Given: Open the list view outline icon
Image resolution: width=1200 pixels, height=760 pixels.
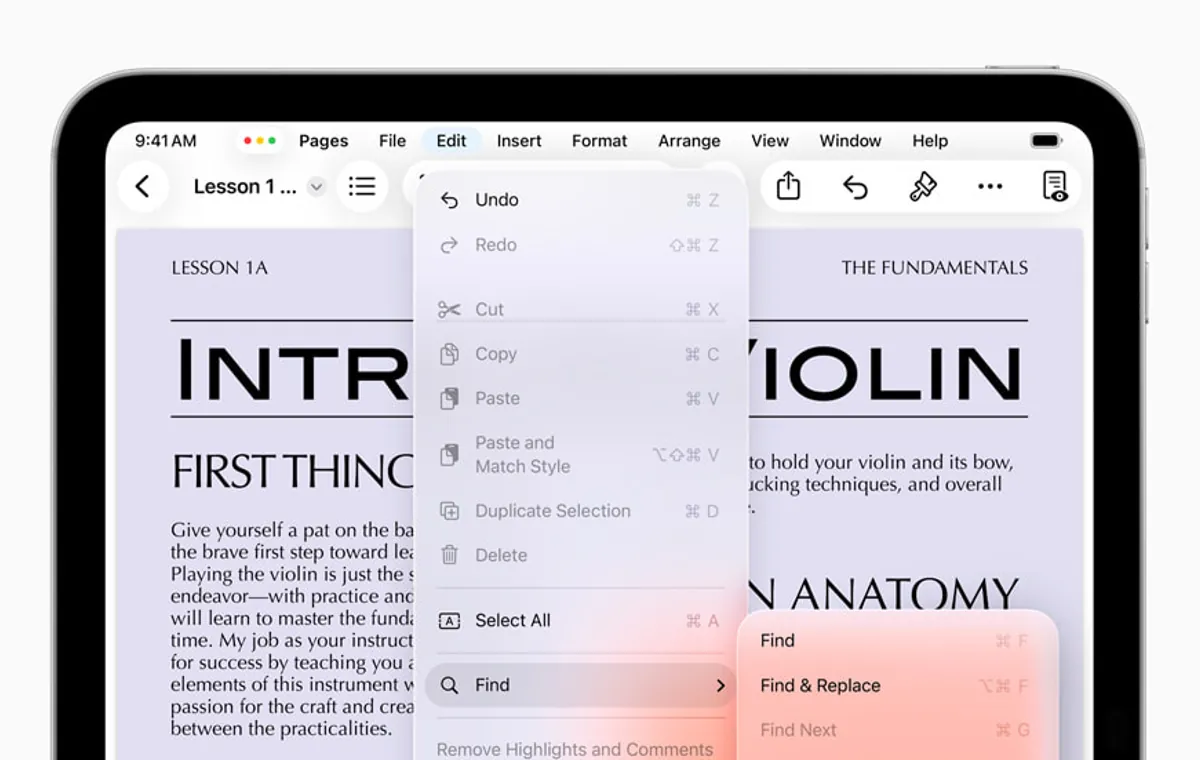Looking at the screenshot, I should coord(362,186).
